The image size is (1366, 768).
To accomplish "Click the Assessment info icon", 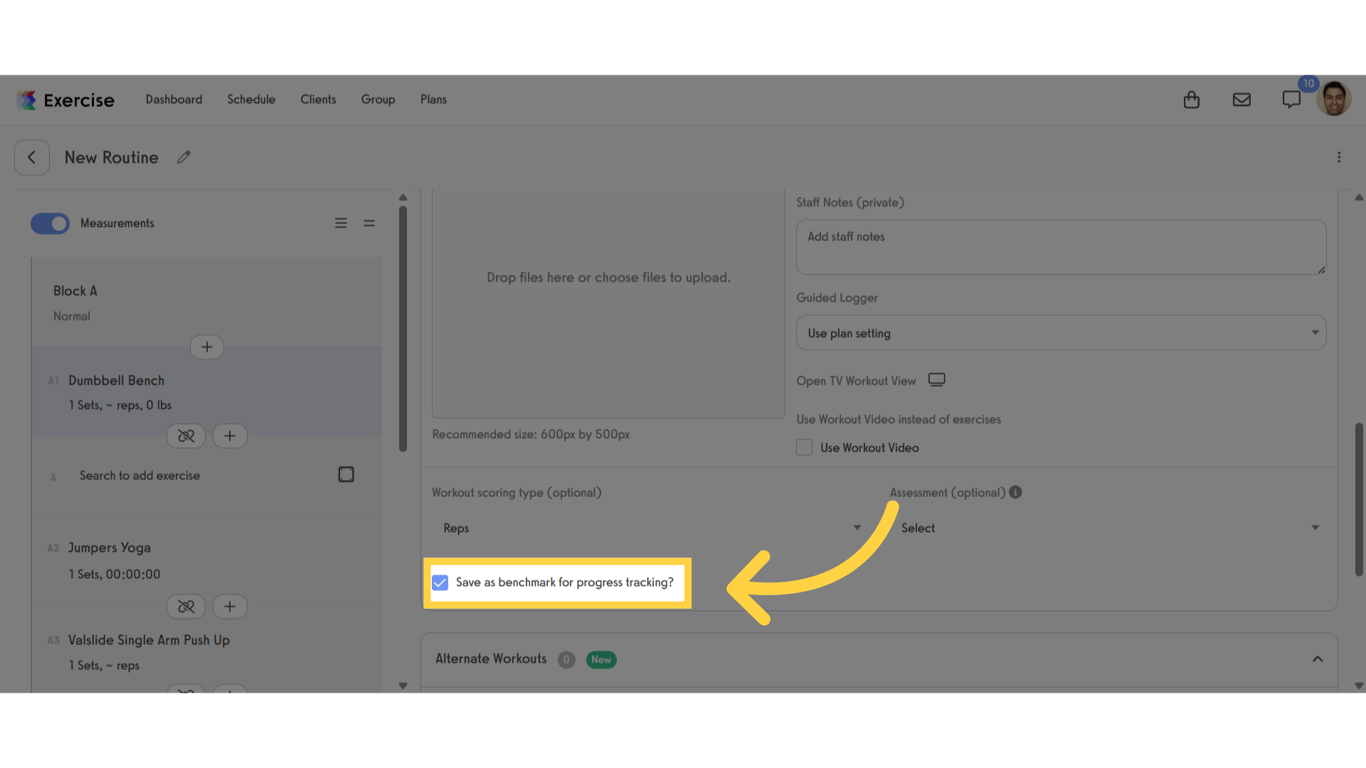I will [1016, 491].
